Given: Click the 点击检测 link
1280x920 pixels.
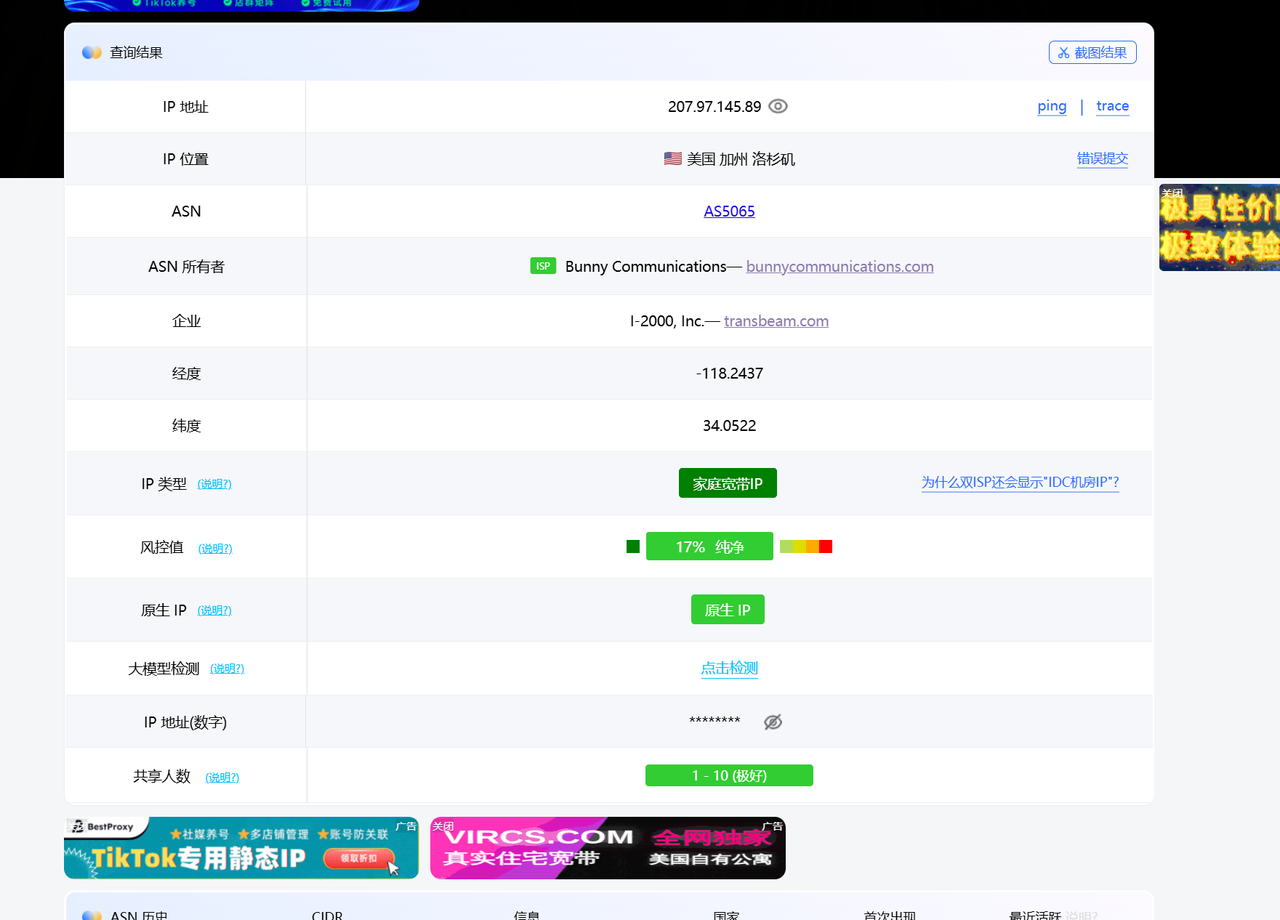Looking at the screenshot, I should [730, 668].
